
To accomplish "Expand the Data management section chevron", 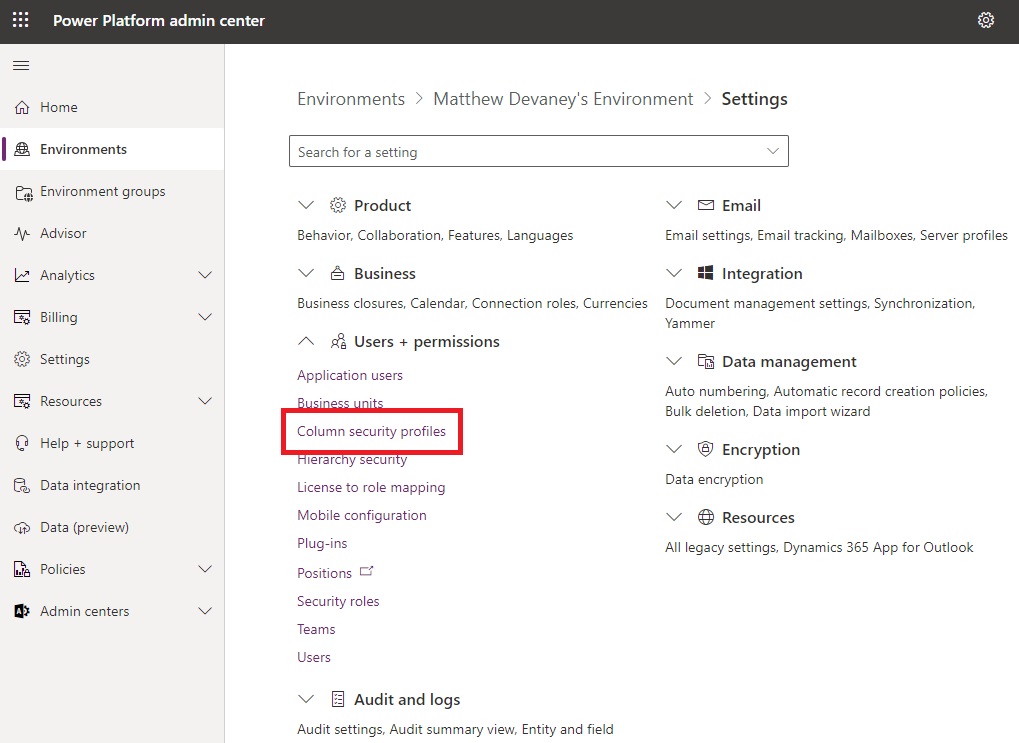I will coord(674,361).
